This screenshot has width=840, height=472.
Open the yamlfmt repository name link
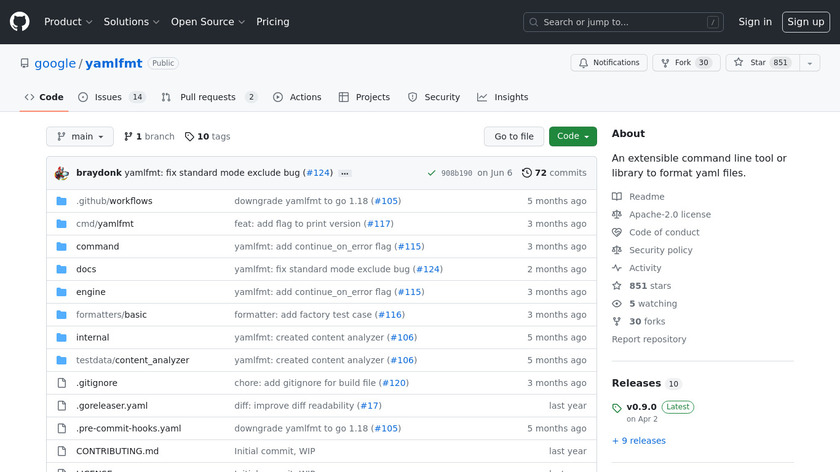pos(114,63)
